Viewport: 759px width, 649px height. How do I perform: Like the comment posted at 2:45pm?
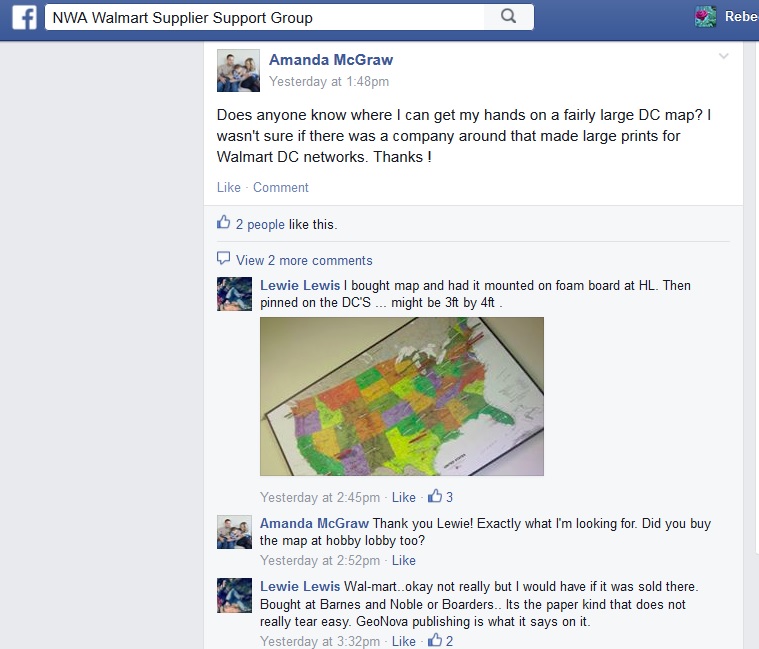(x=404, y=497)
